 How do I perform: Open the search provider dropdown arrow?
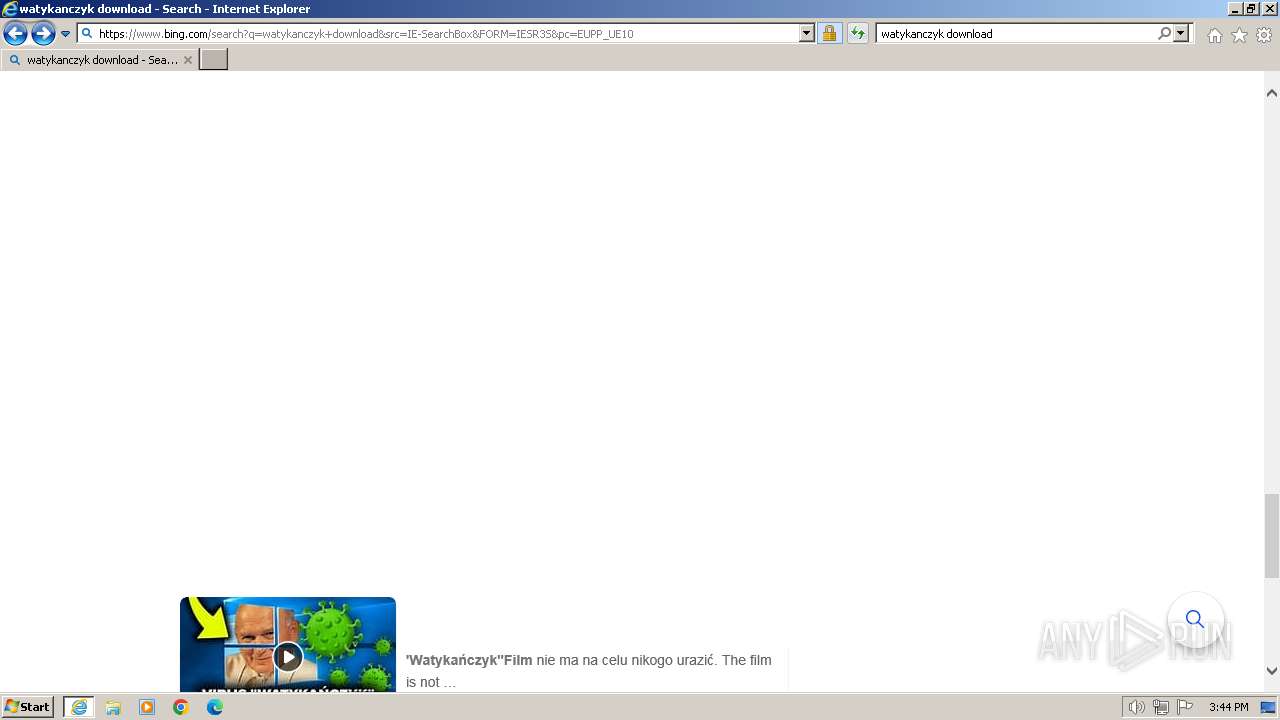pyautogui.click(x=1181, y=34)
